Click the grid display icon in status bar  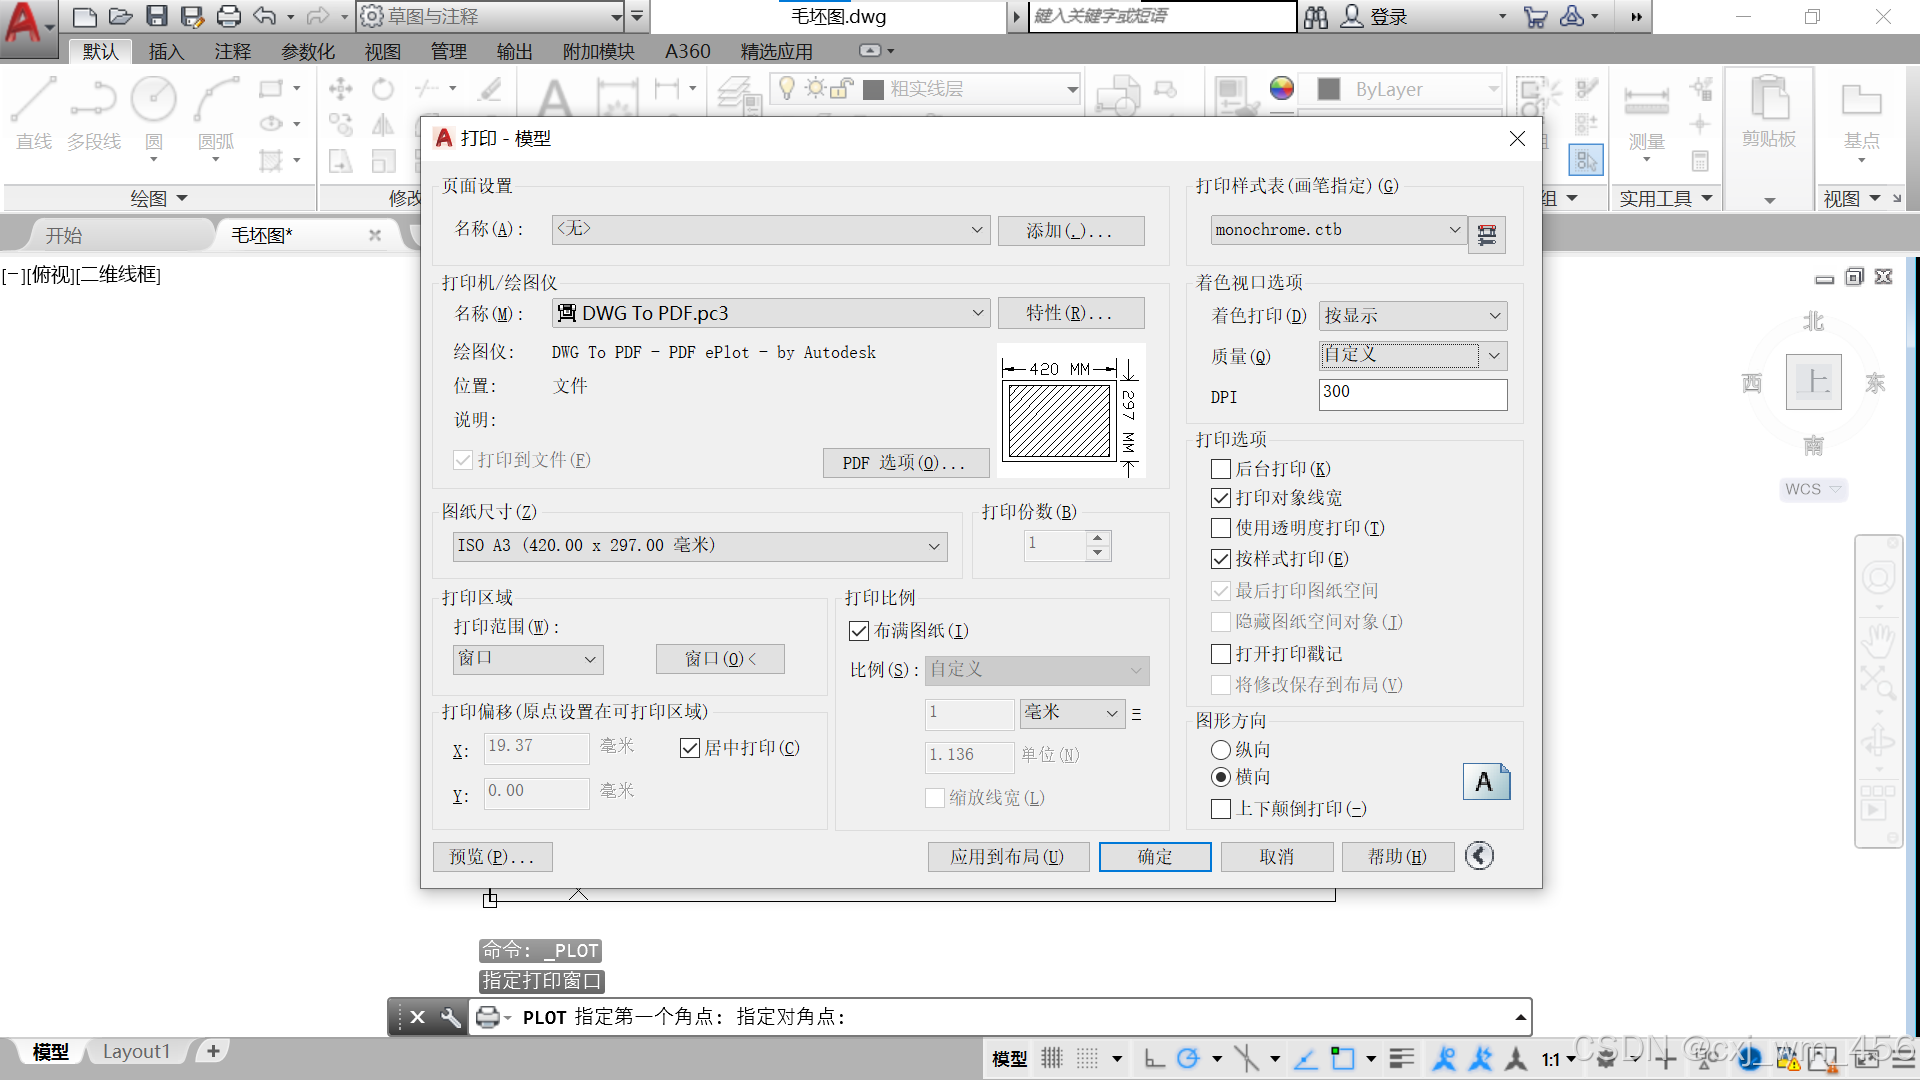click(1051, 1058)
